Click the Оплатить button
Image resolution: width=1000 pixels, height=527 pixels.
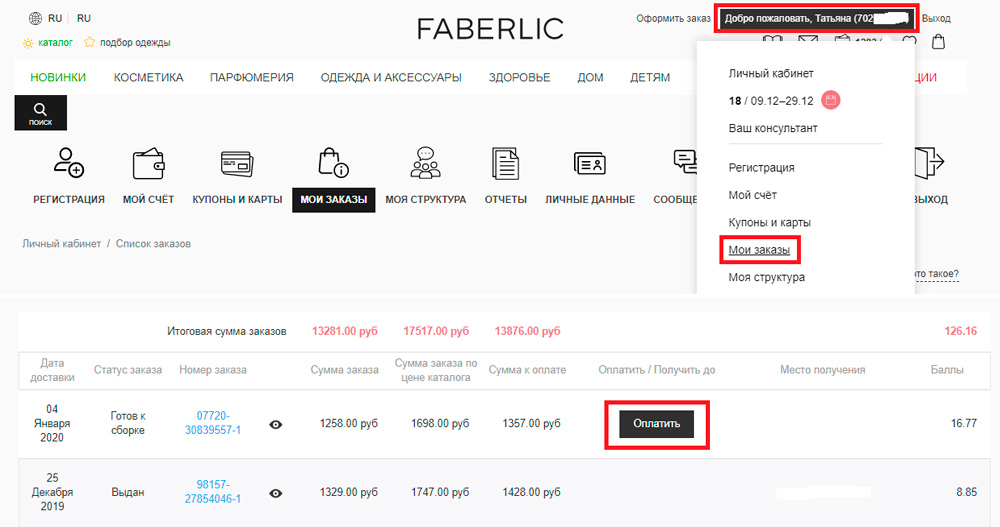[656, 424]
